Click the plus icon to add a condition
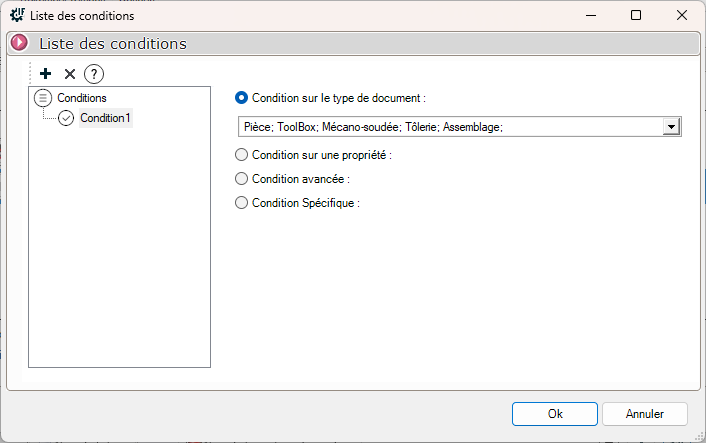Viewport: 706px width, 443px height. click(46, 74)
